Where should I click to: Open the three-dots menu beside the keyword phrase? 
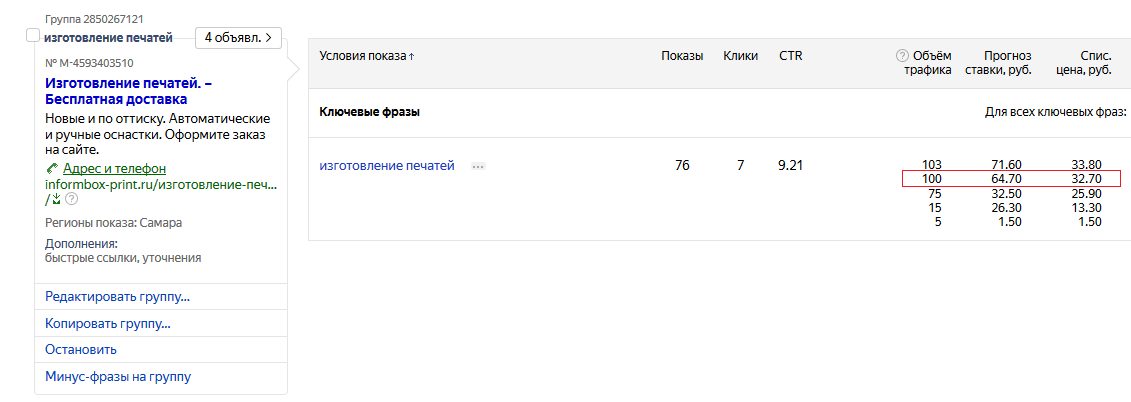[478, 166]
